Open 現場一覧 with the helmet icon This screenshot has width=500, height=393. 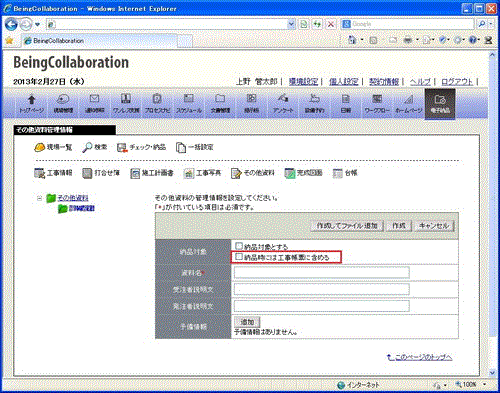[53, 147]
